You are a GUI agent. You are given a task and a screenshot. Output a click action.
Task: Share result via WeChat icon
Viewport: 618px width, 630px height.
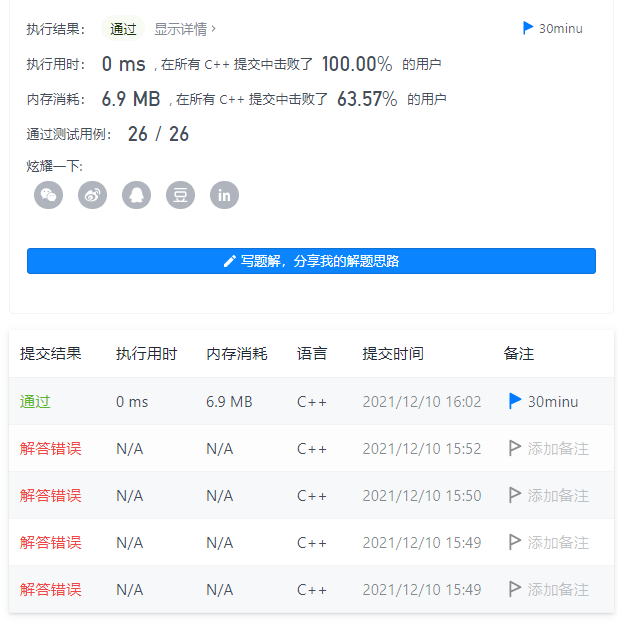click(49, 195)
